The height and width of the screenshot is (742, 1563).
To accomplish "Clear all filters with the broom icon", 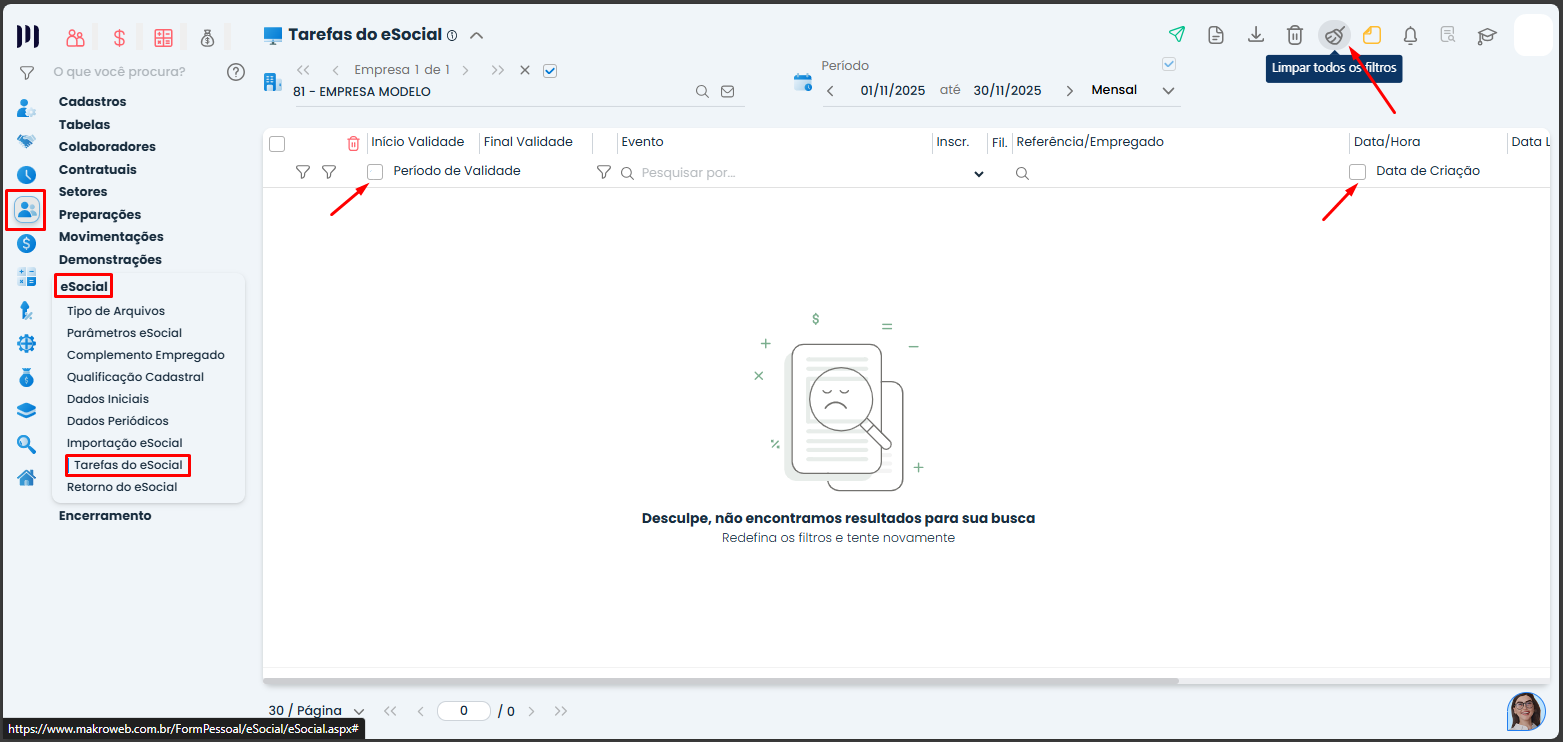I will point(1334,35).
